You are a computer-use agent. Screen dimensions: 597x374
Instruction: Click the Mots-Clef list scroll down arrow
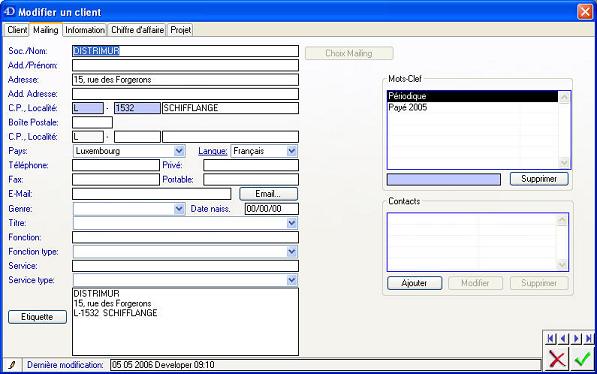[x=564, y=163]
